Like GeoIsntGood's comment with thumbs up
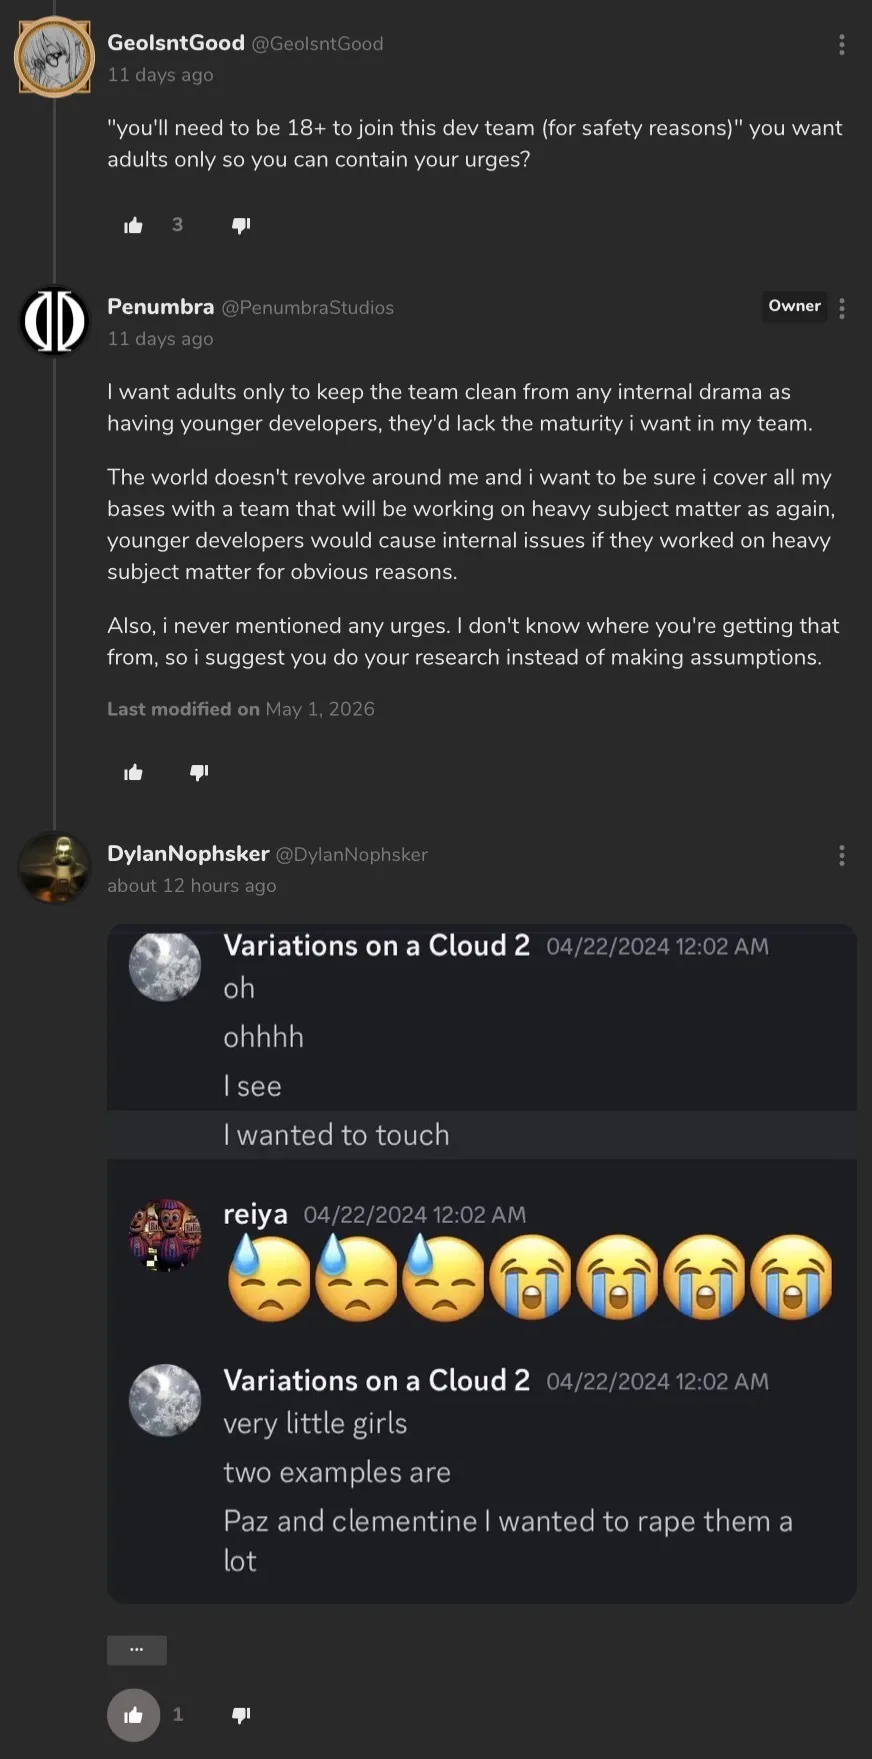This screenshot has width=872, height=1759. point(133,225)
